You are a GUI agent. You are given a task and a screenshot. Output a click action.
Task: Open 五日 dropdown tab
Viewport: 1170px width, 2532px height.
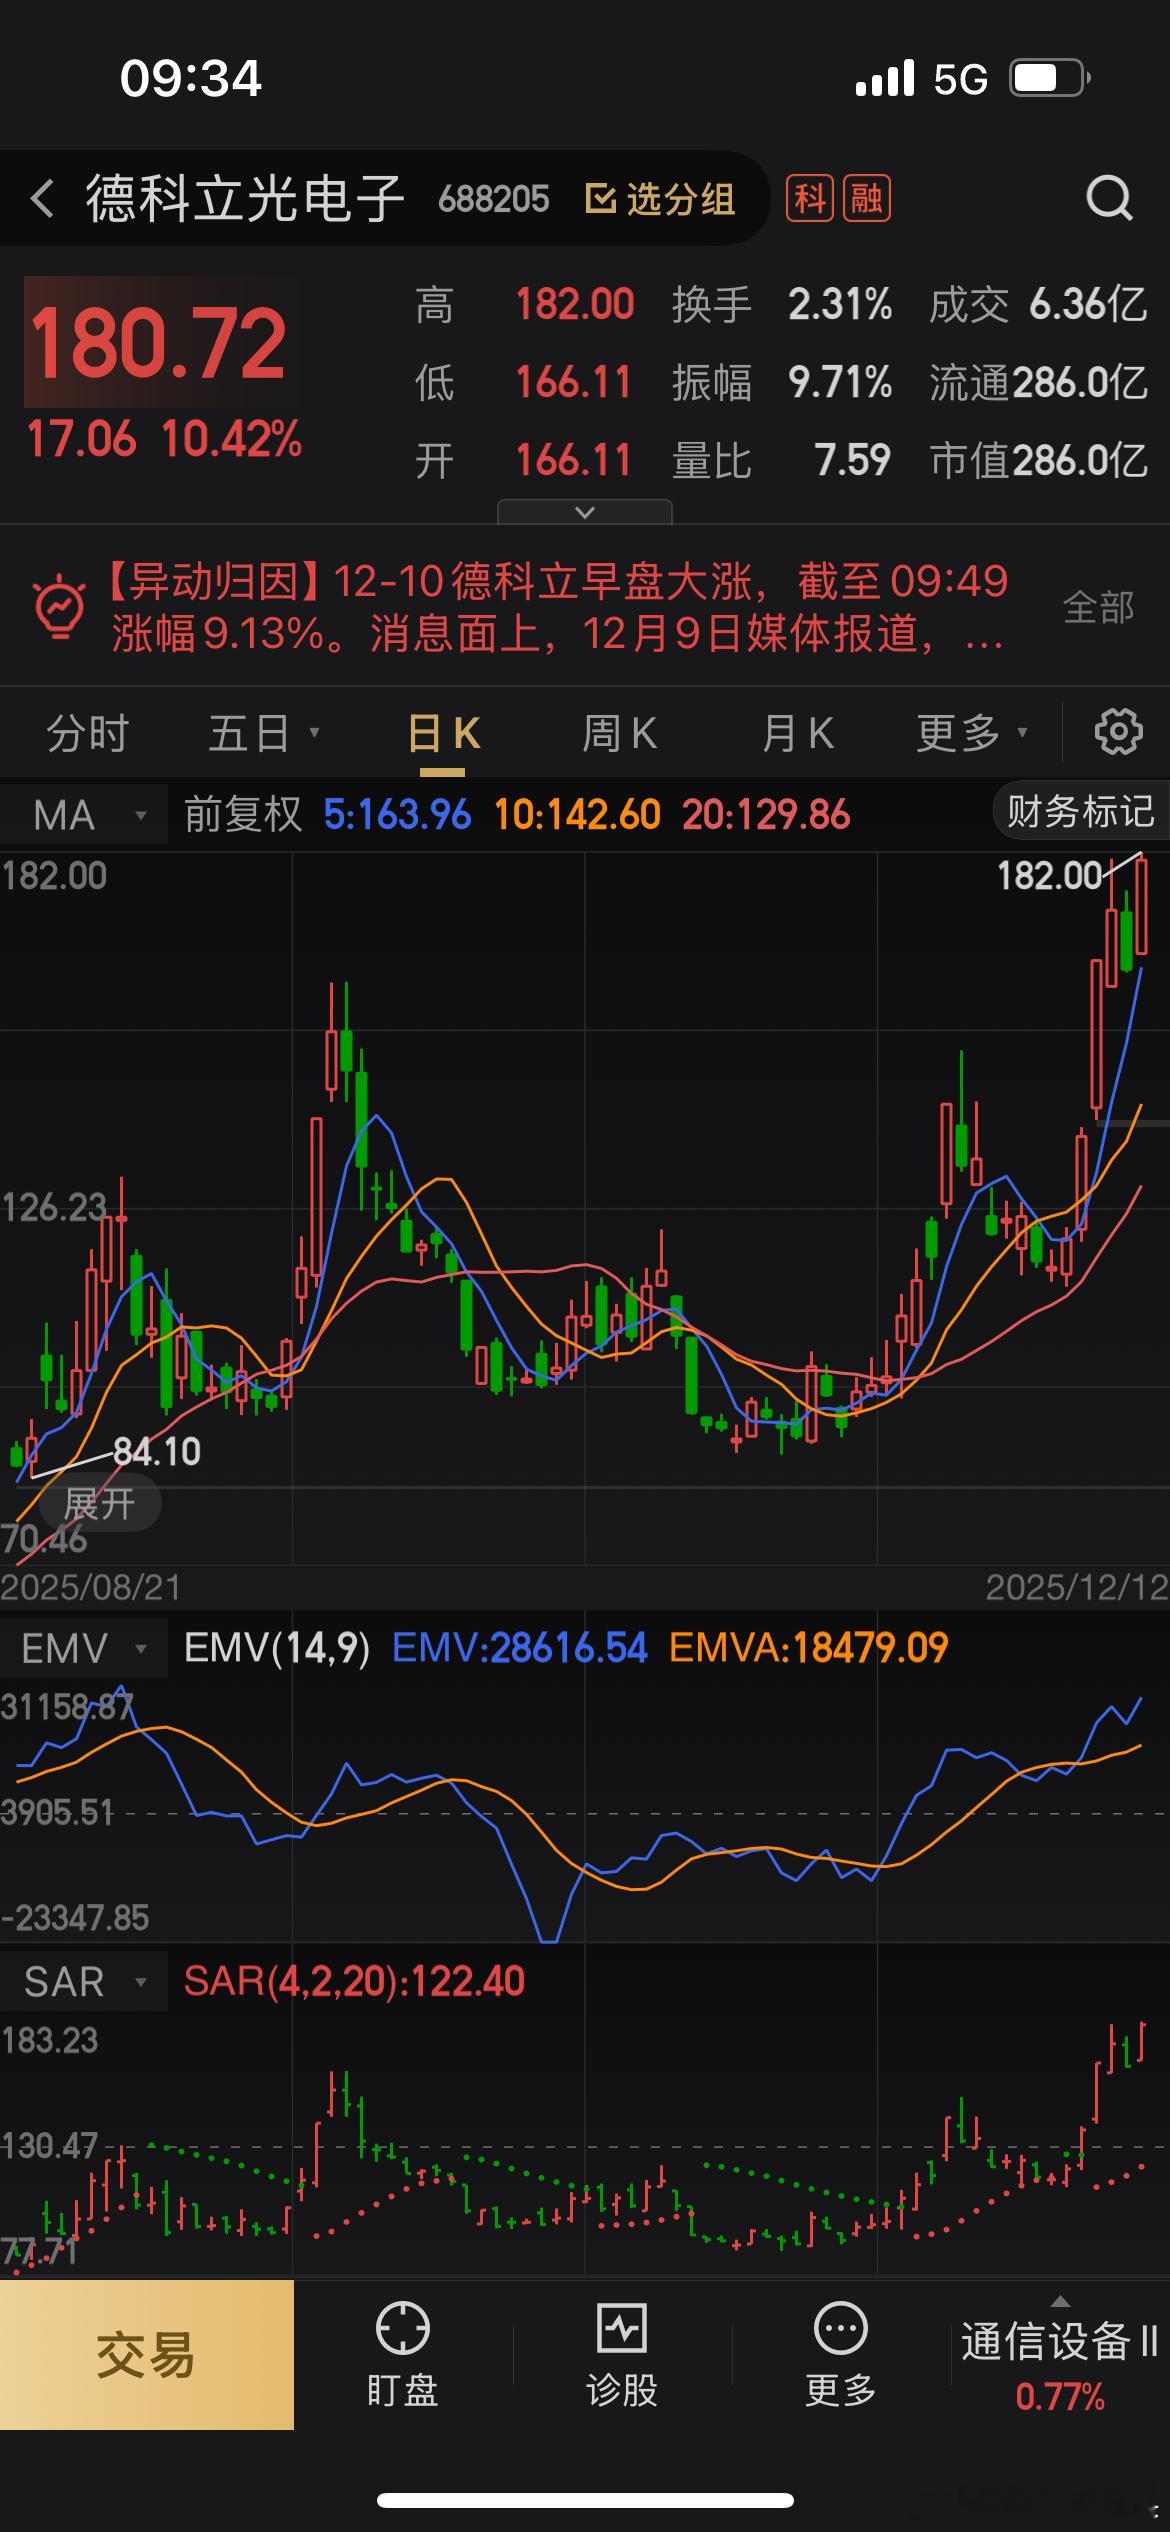264,733
